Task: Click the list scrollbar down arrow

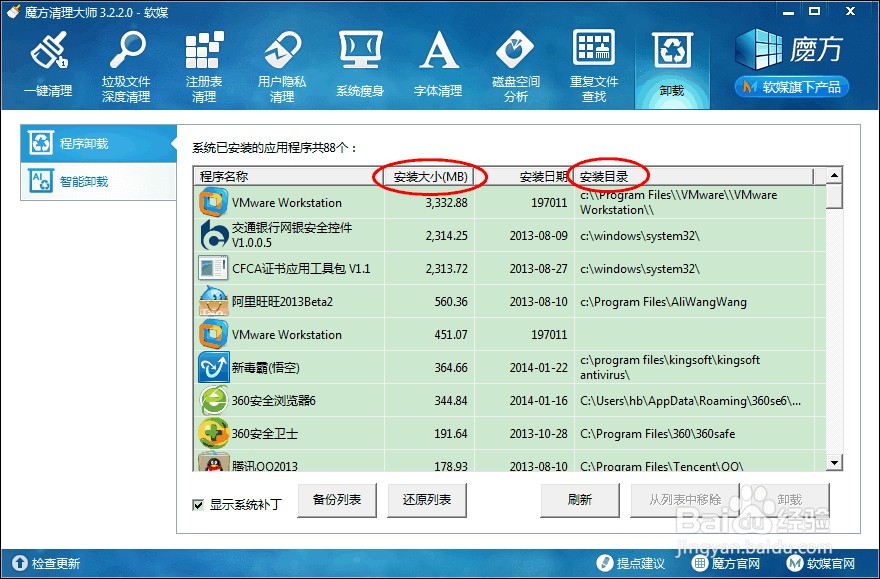Action: (x=835, y=463)
